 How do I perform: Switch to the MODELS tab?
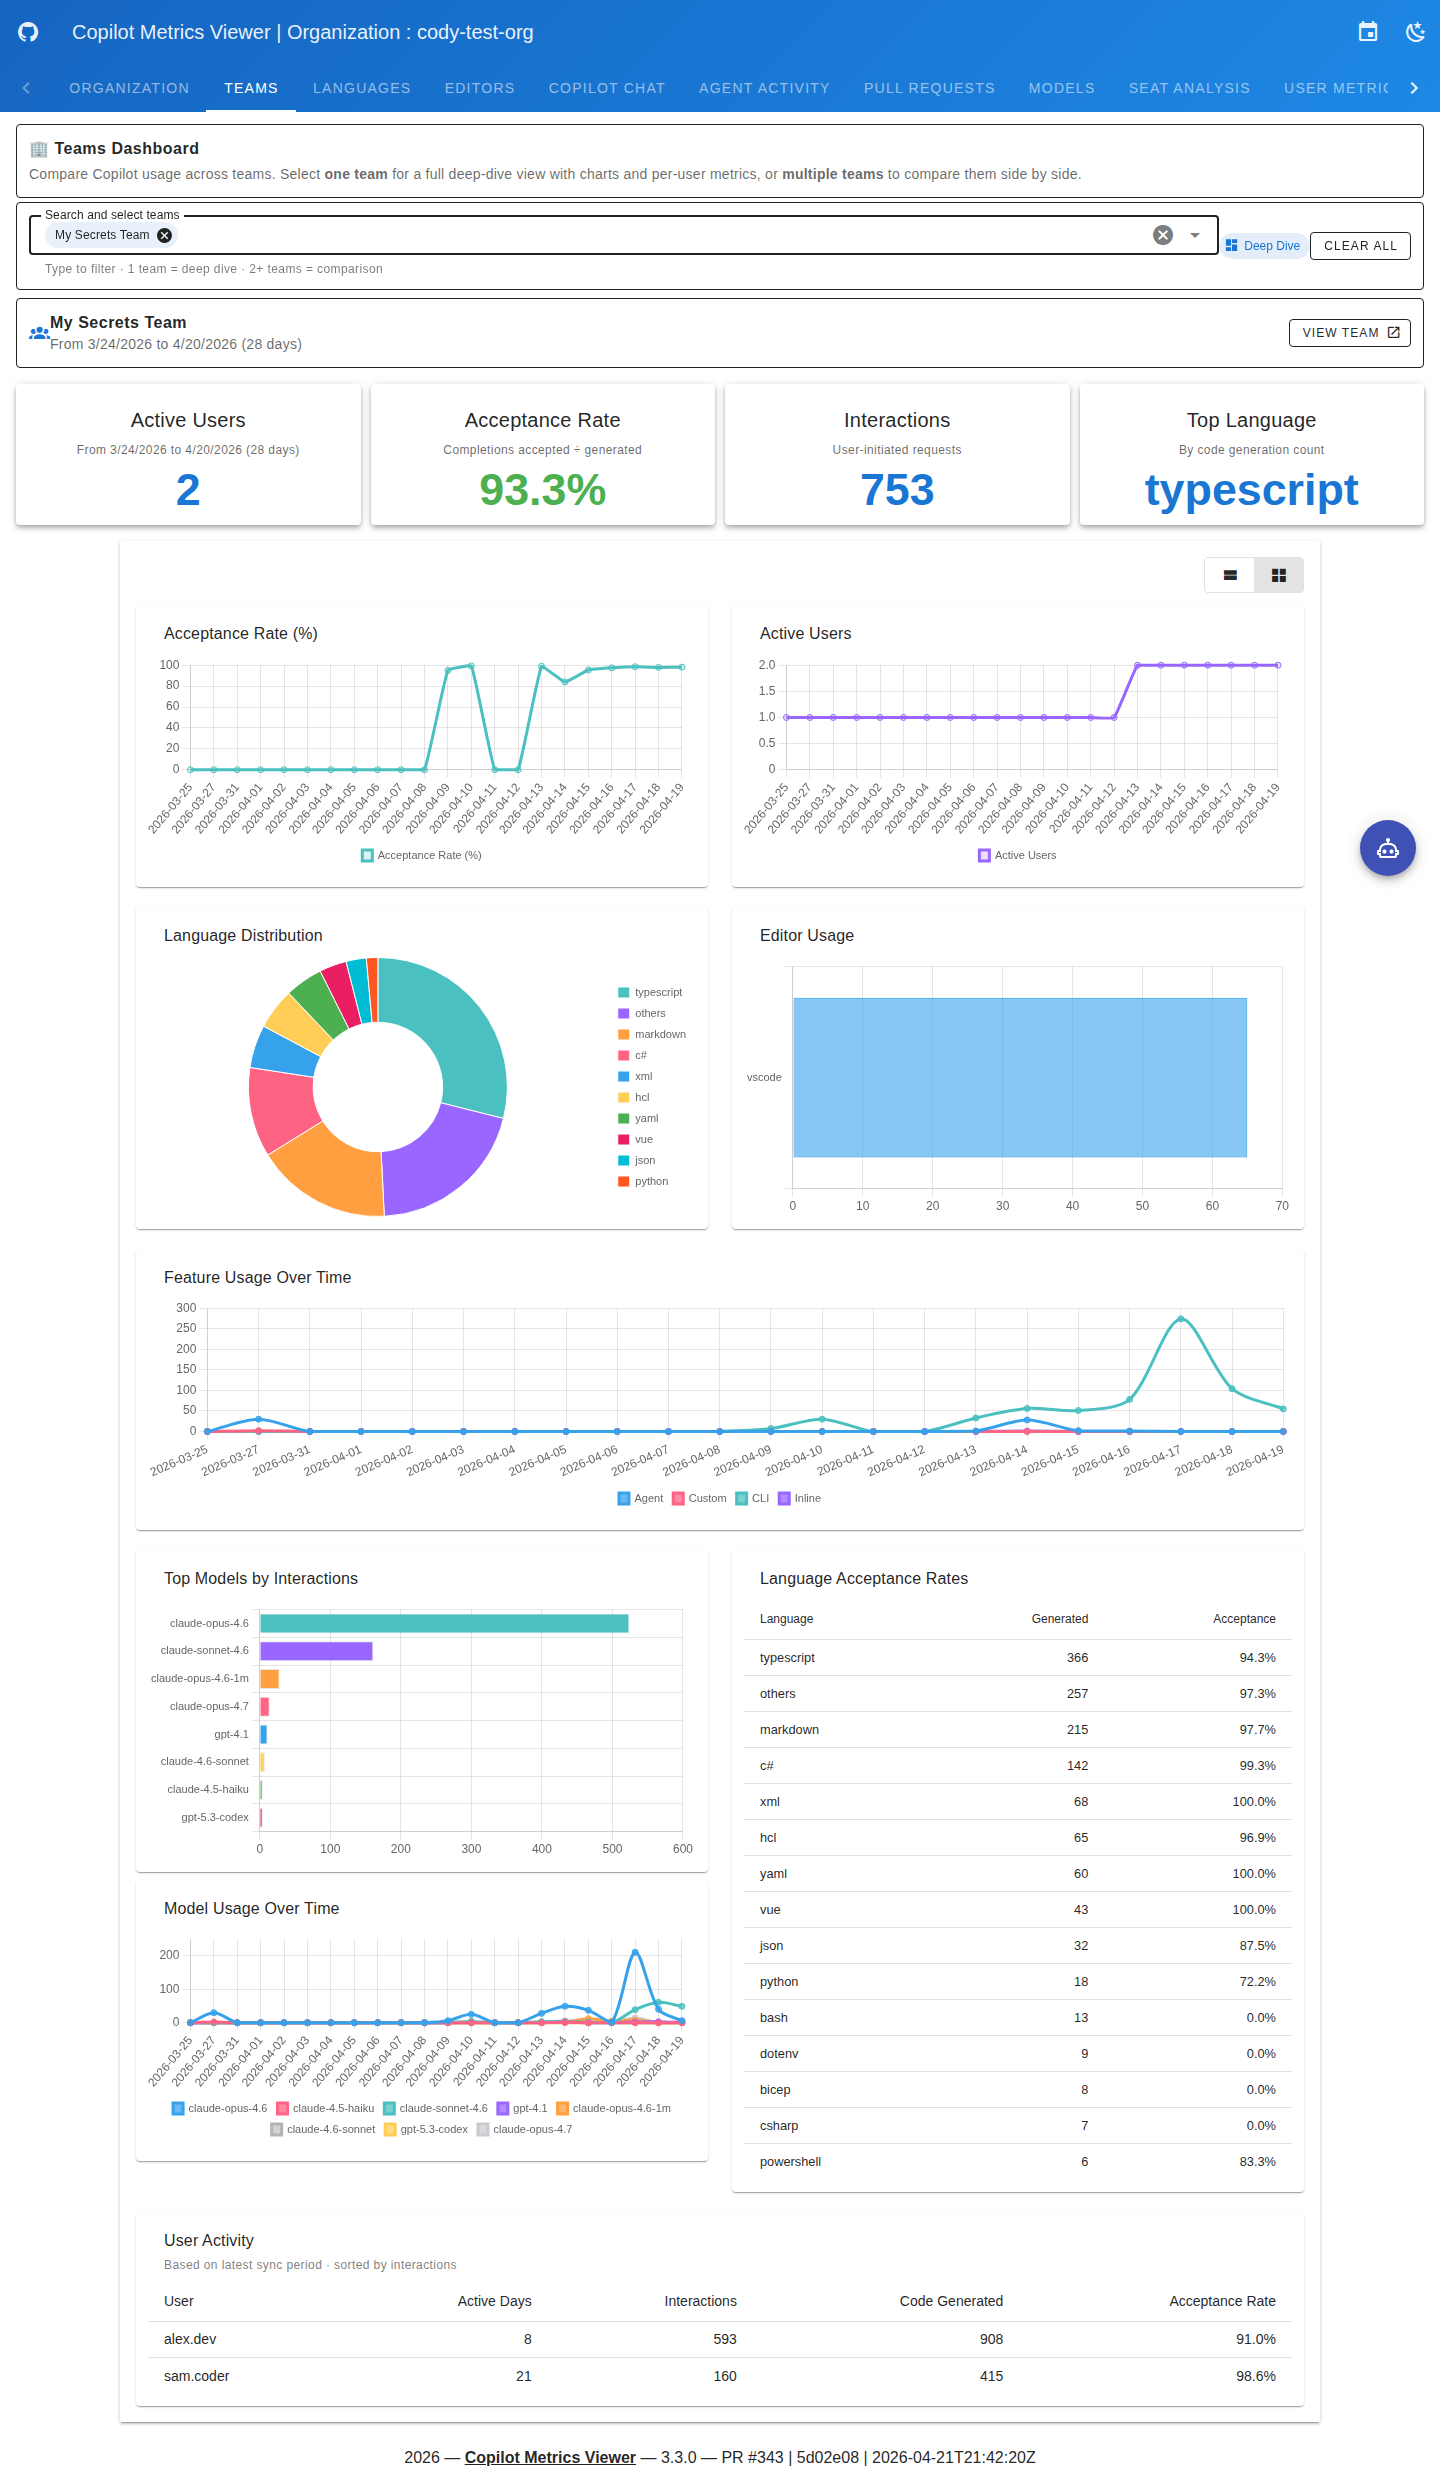click(x=1062, y=88)
